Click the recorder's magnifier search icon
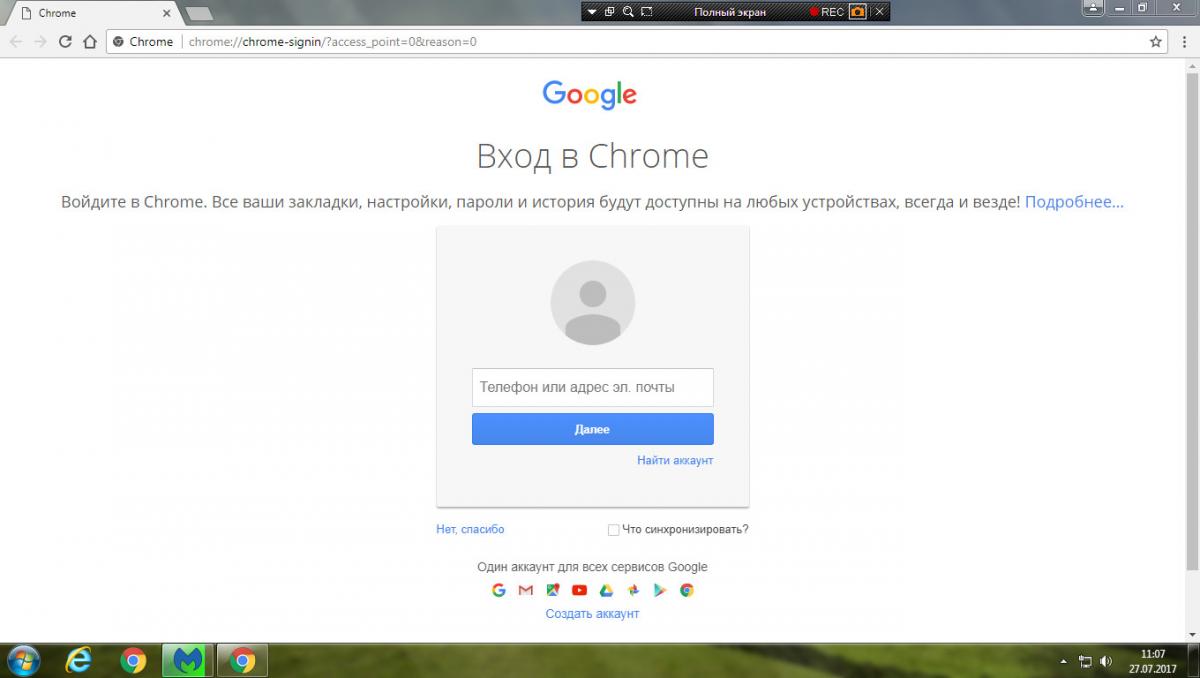 coord(627,12)
